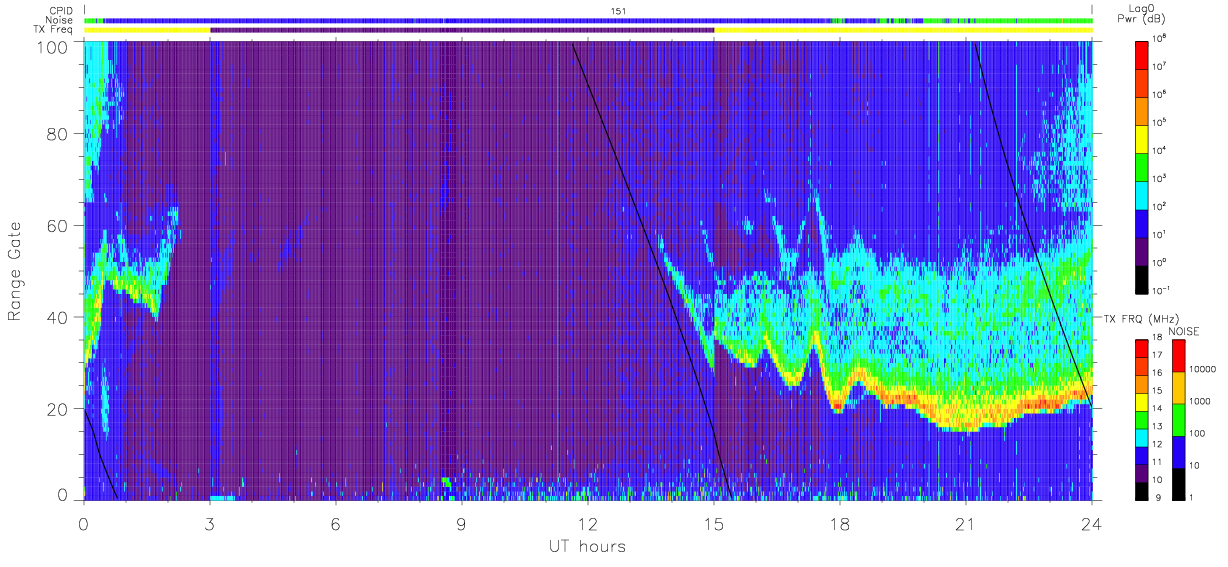This screenshot has width=1228, height=567.
Task: Click the y-axis tick label '20'
Action: [x=57, y=409]
